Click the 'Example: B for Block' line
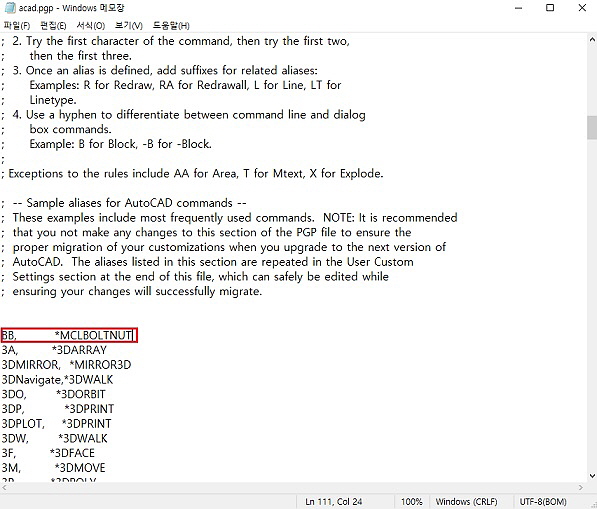The height and width of the screenshot is (509, 597). click(107, 144)
